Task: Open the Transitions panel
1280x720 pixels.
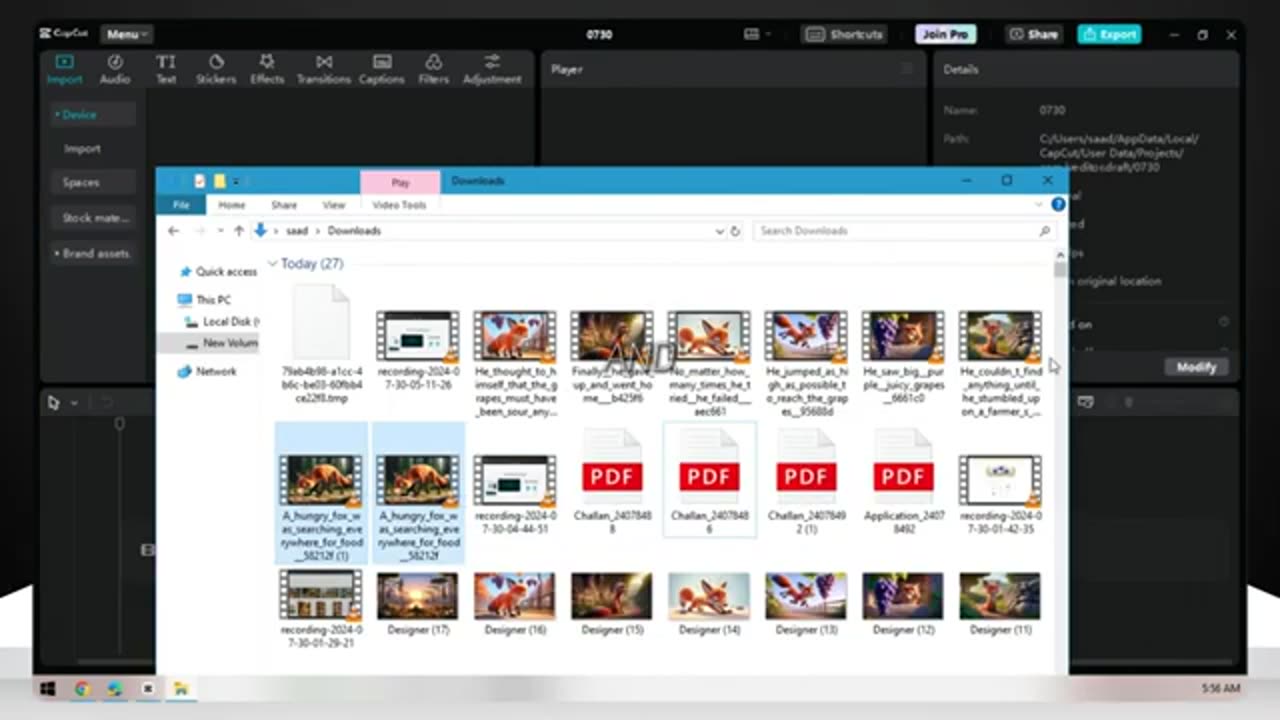Action: [x=323, y=69]
